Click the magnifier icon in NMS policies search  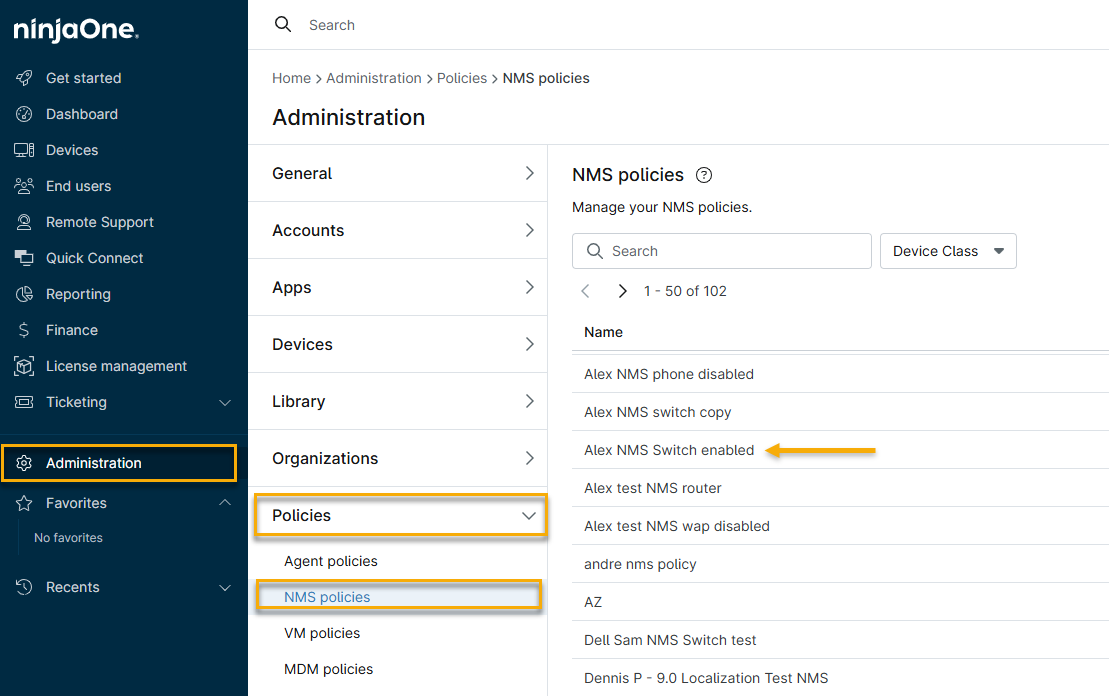(x=595, y=251)
